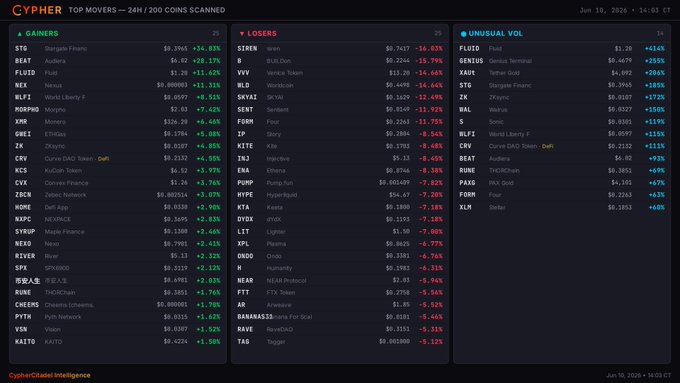This screenshot has height=383, width=680.
Task: Click the count 14 in Unusual Vol header
Action: (x=660, y=33)
